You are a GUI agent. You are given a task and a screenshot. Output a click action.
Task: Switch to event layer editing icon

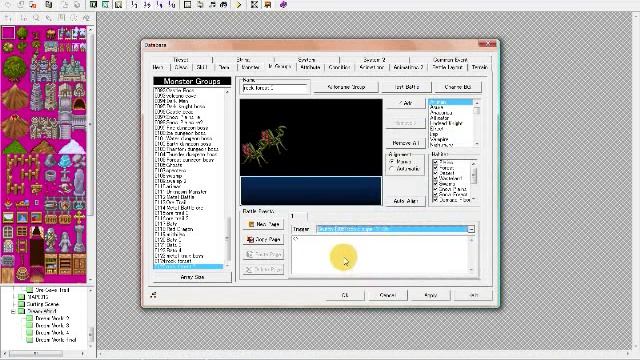coord(118,5)
